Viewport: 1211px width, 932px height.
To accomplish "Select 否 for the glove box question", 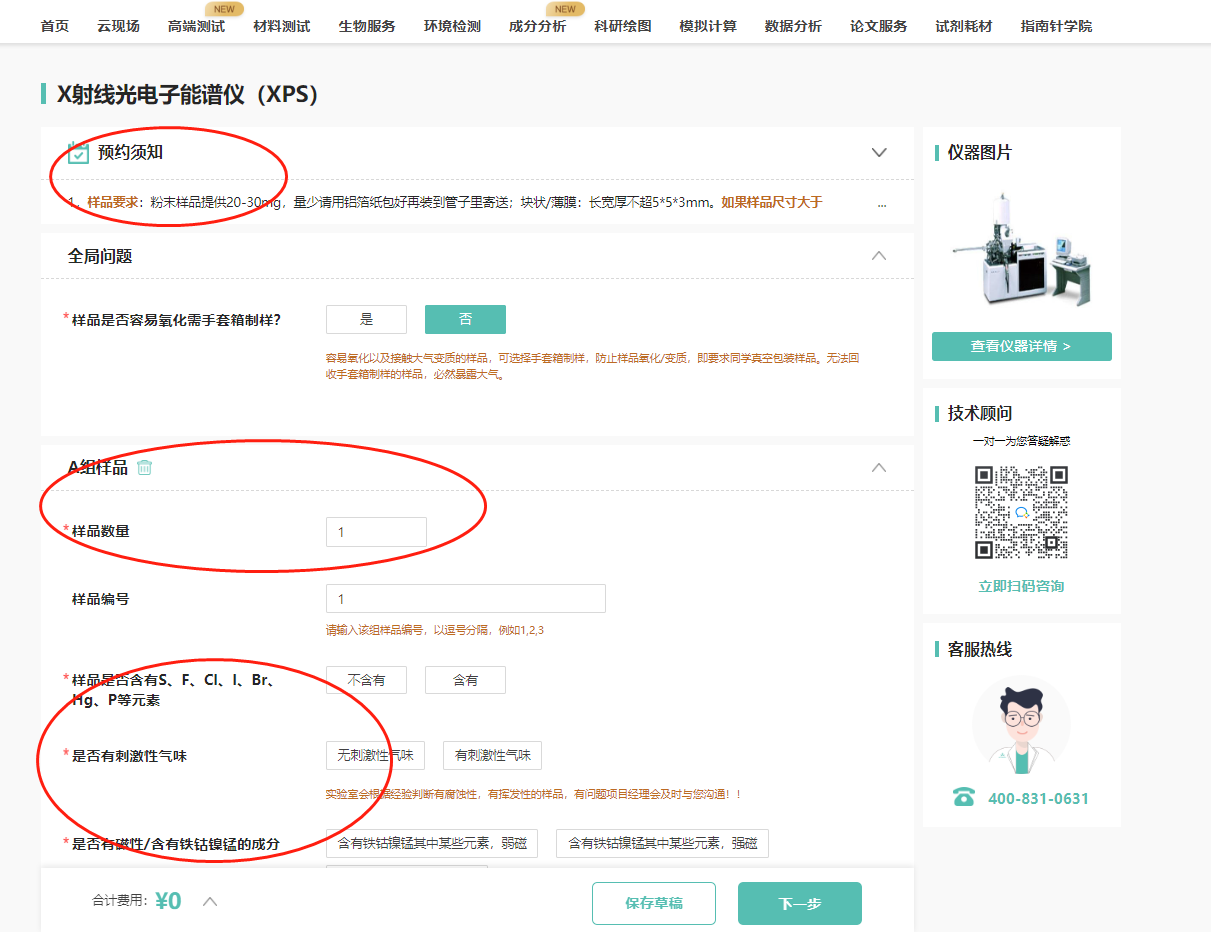I will click(x=464, y=319).
